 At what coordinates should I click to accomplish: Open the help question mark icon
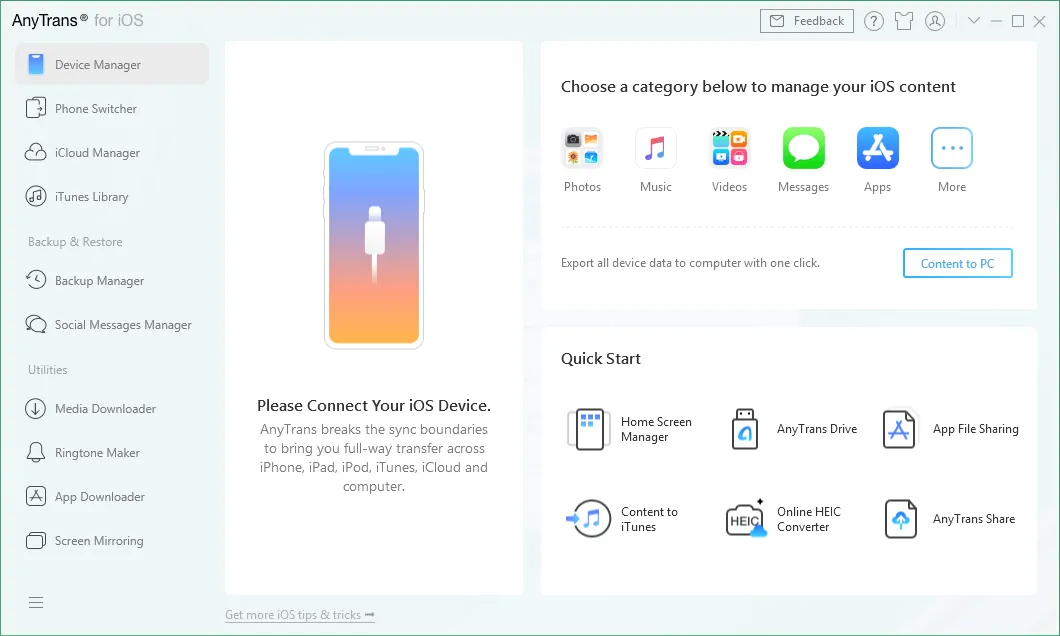pos(873,21)
